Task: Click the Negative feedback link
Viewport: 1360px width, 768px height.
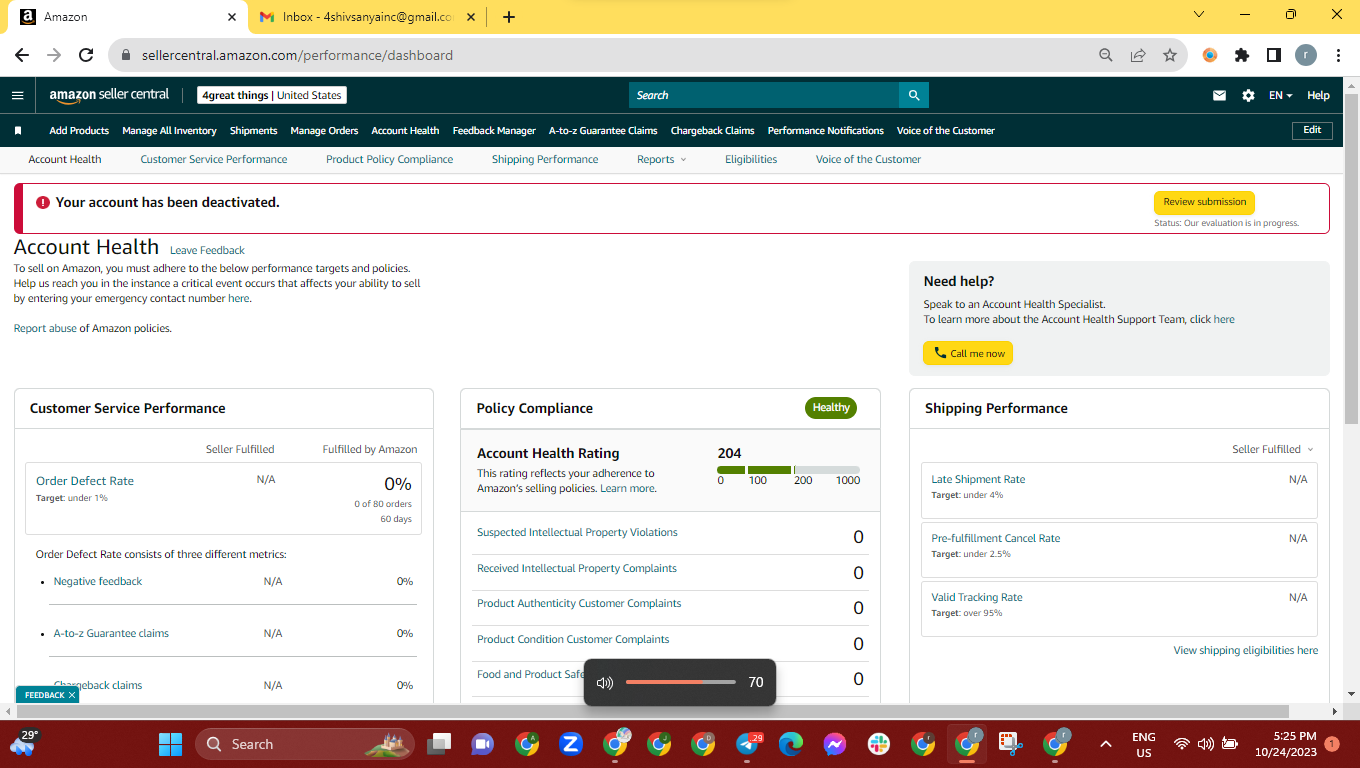Action: (98, 581)
